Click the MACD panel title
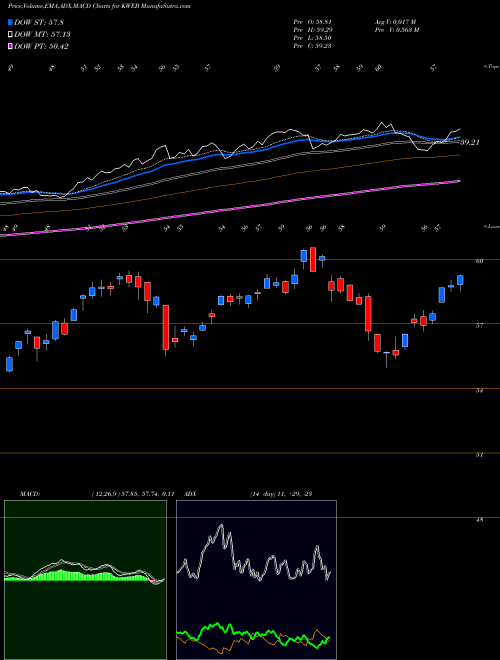The height and width of the screenshot is (660, 500). tap(30, 494)
